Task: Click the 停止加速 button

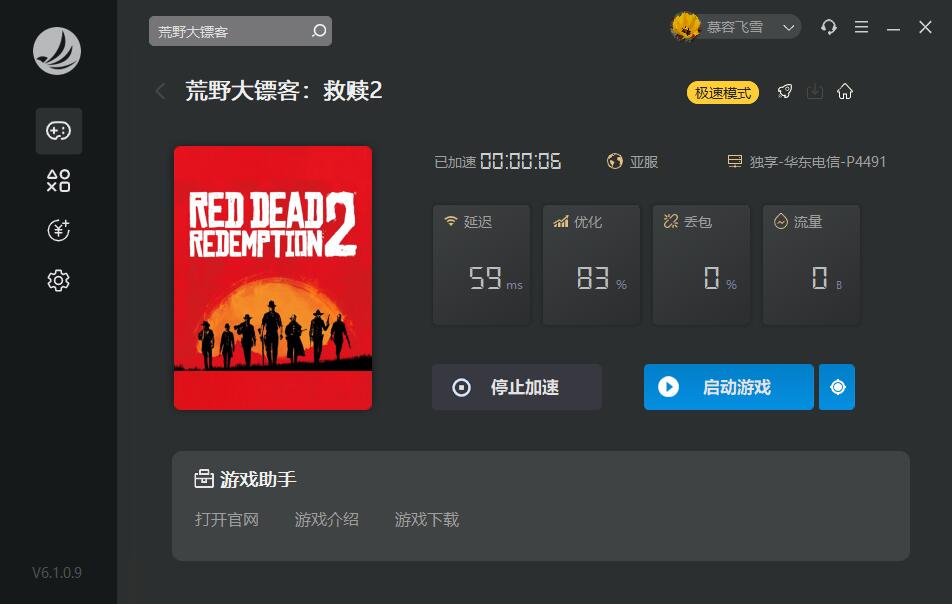Action: tap(517, 387)
